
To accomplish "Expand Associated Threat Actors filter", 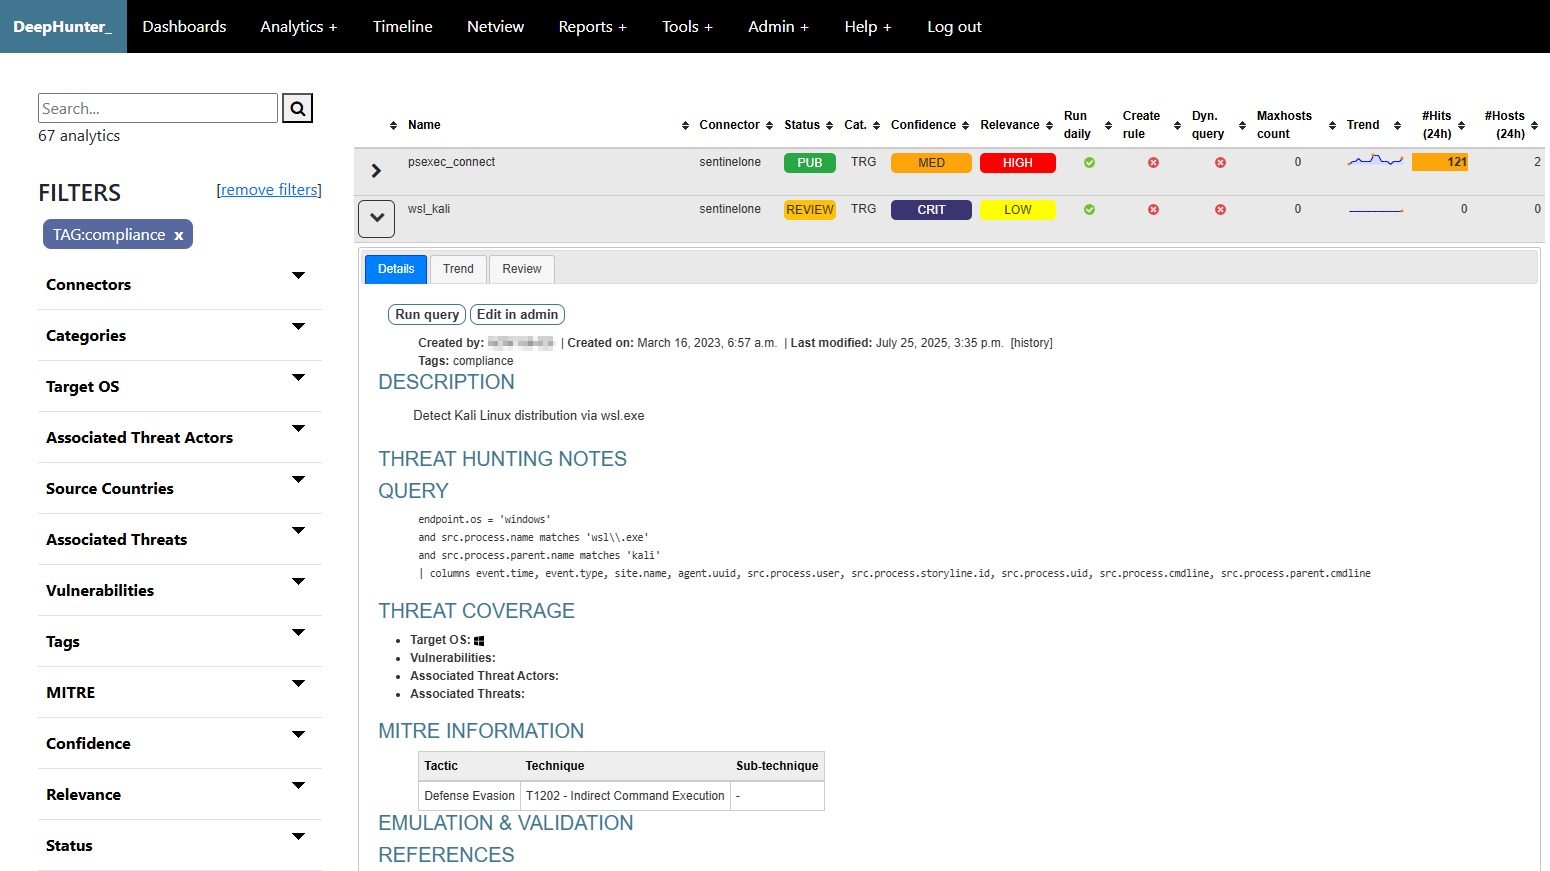I will 180,437.
